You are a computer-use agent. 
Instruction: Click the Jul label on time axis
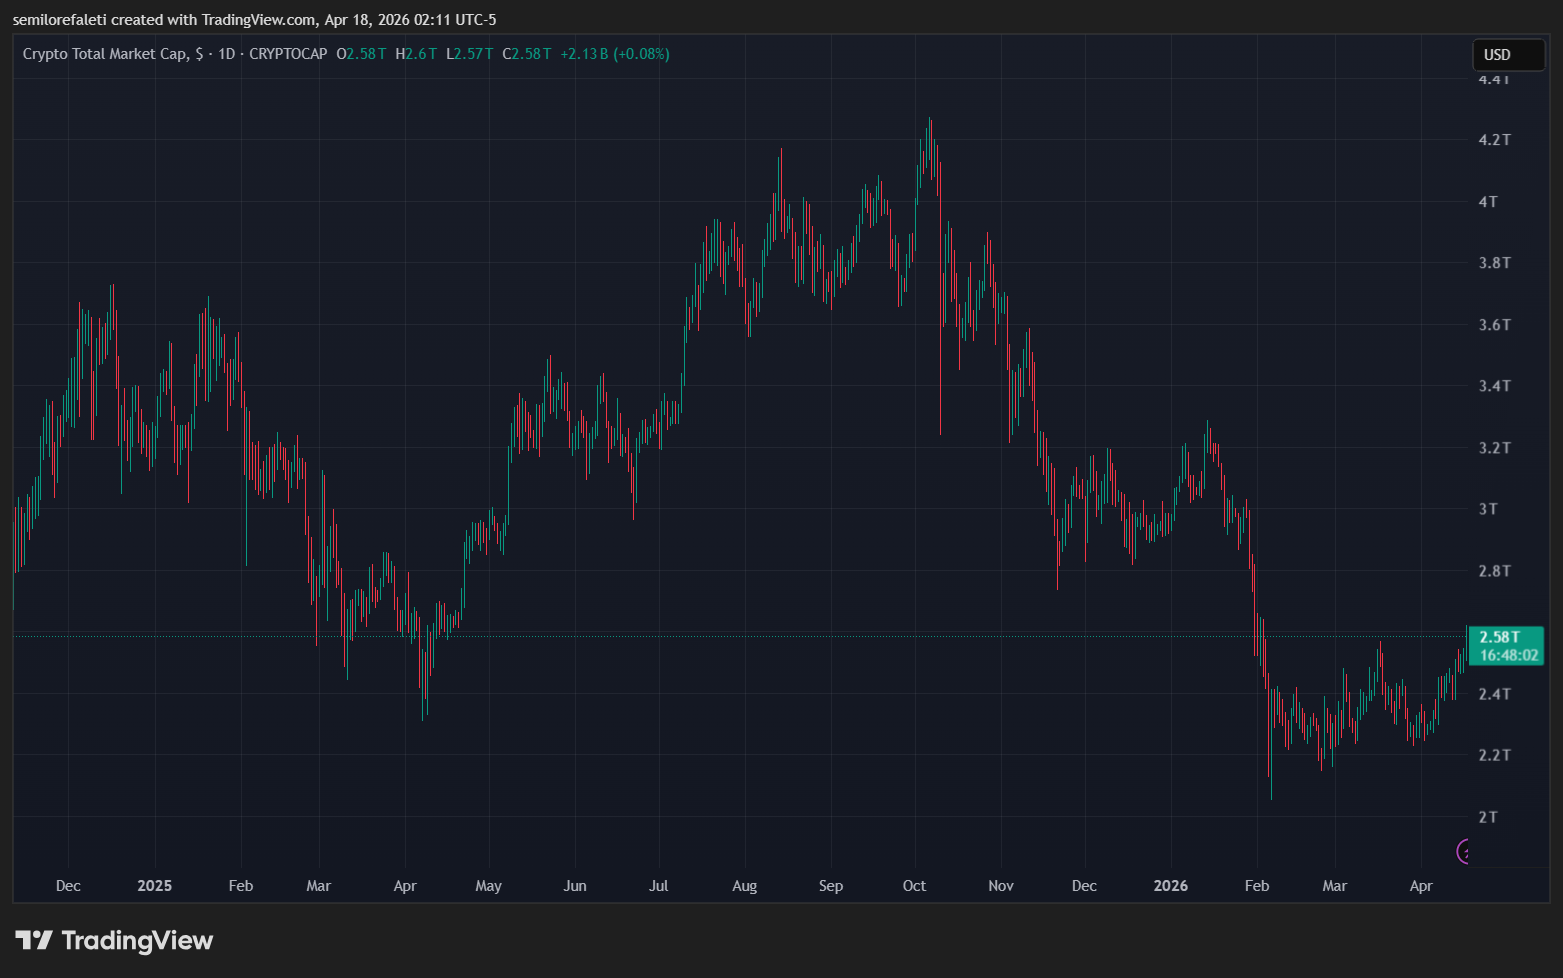coord(658,886)
